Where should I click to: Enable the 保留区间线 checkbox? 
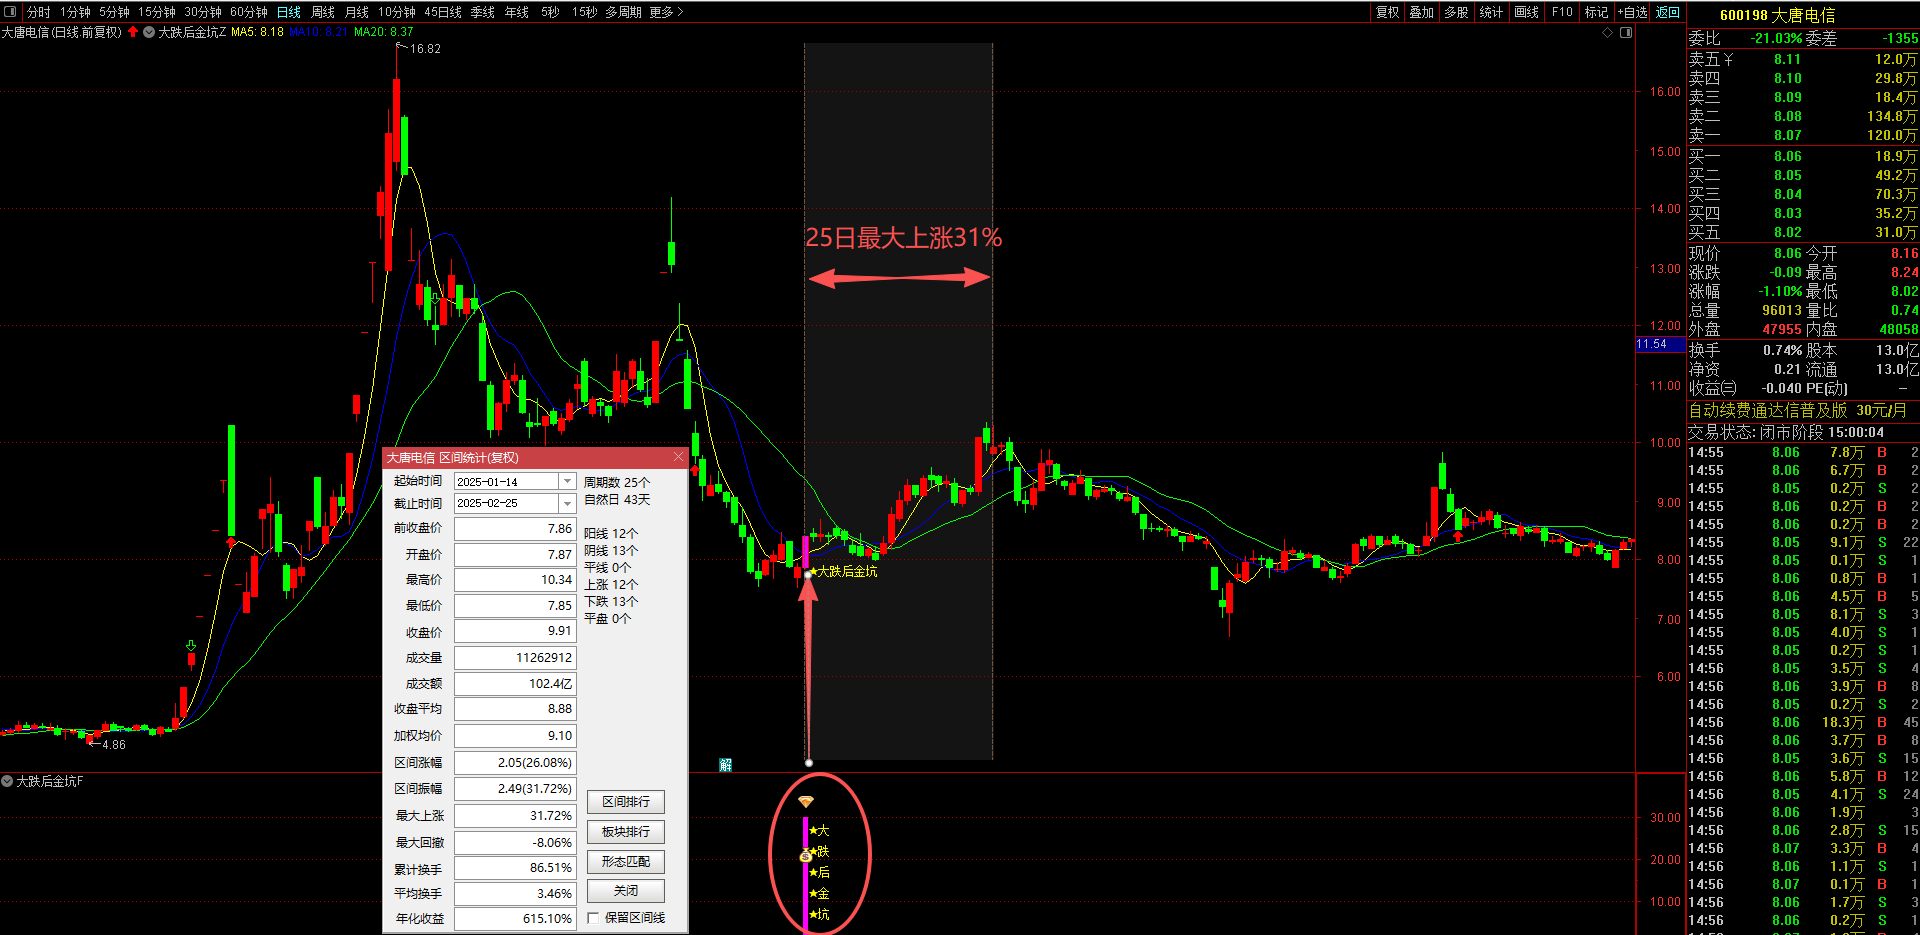pyautogui.click(x=594, y=918)
